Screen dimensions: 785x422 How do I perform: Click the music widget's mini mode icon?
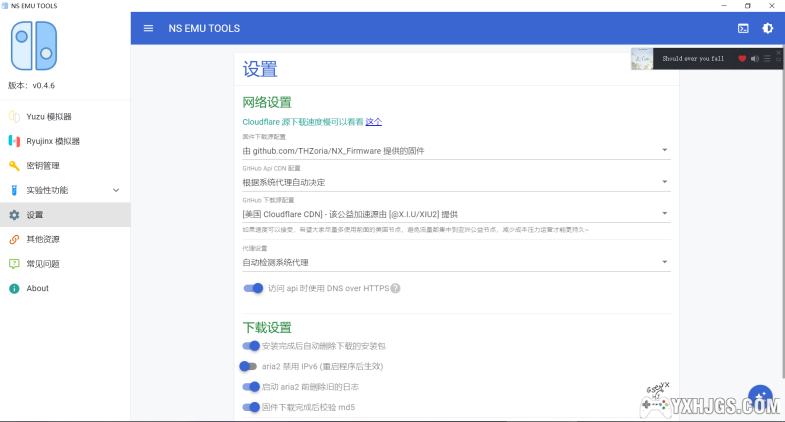point(778,60)
